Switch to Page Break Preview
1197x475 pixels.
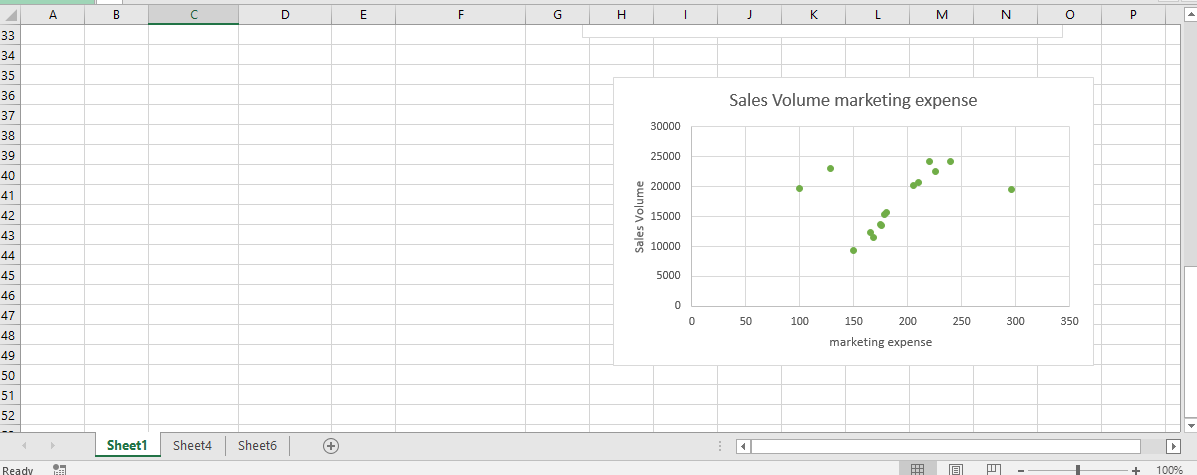tap(993, 470)
